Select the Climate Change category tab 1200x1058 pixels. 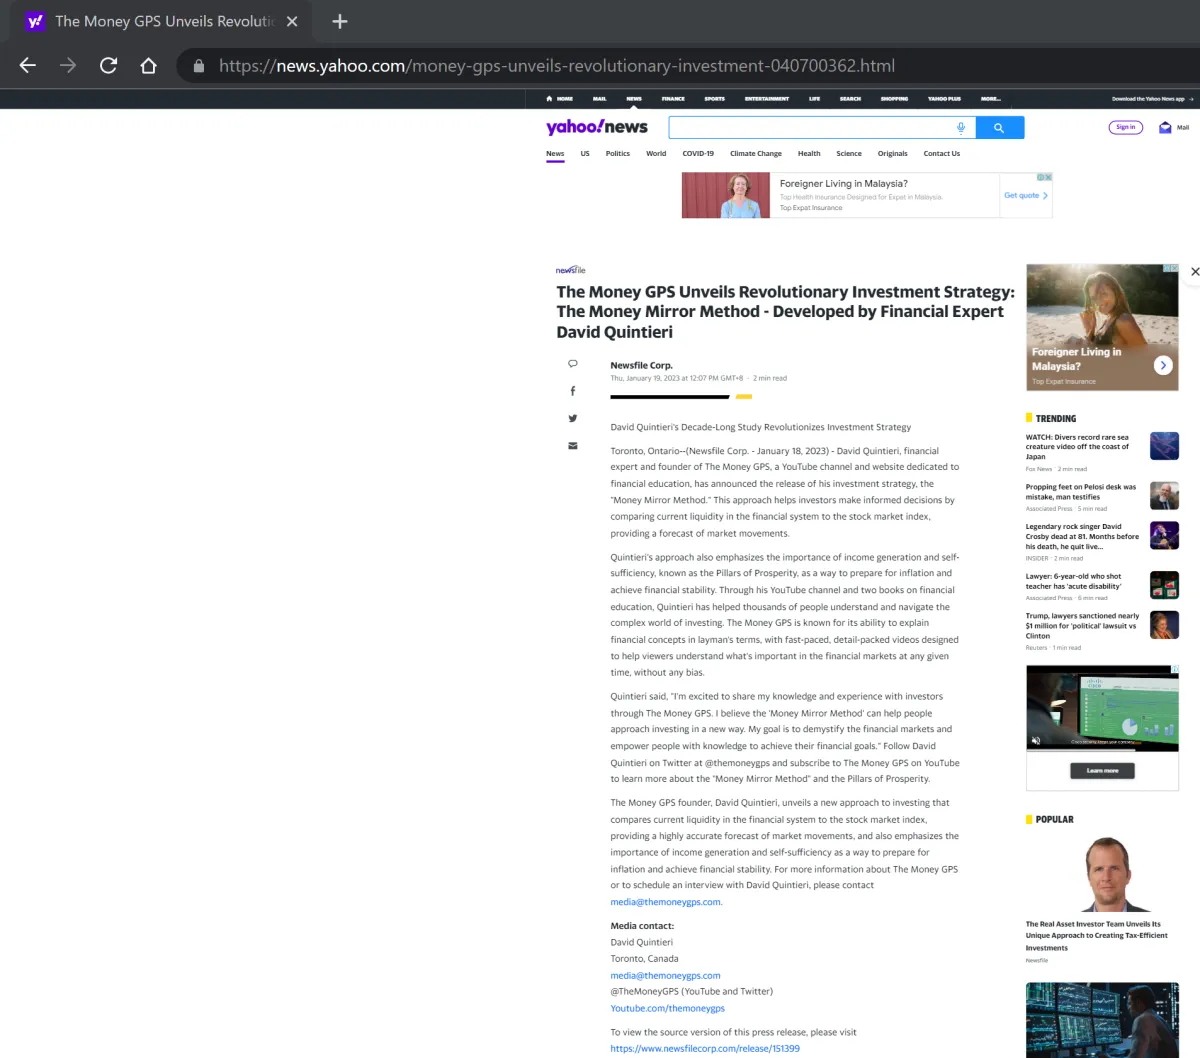(x=756, y=154)
